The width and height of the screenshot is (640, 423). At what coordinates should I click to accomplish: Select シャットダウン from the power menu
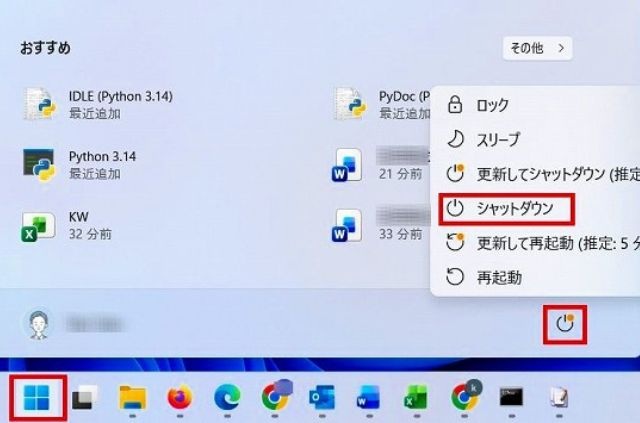508,209
